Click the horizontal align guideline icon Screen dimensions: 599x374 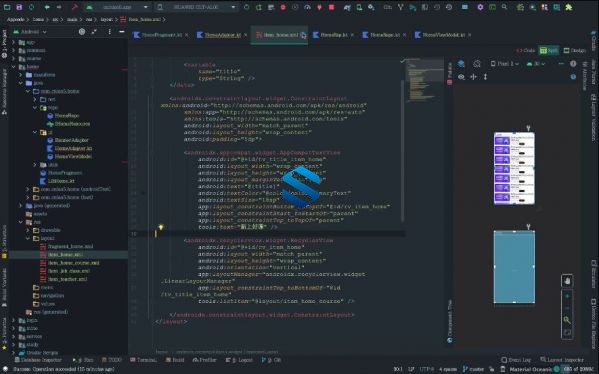tap(473, 77)
